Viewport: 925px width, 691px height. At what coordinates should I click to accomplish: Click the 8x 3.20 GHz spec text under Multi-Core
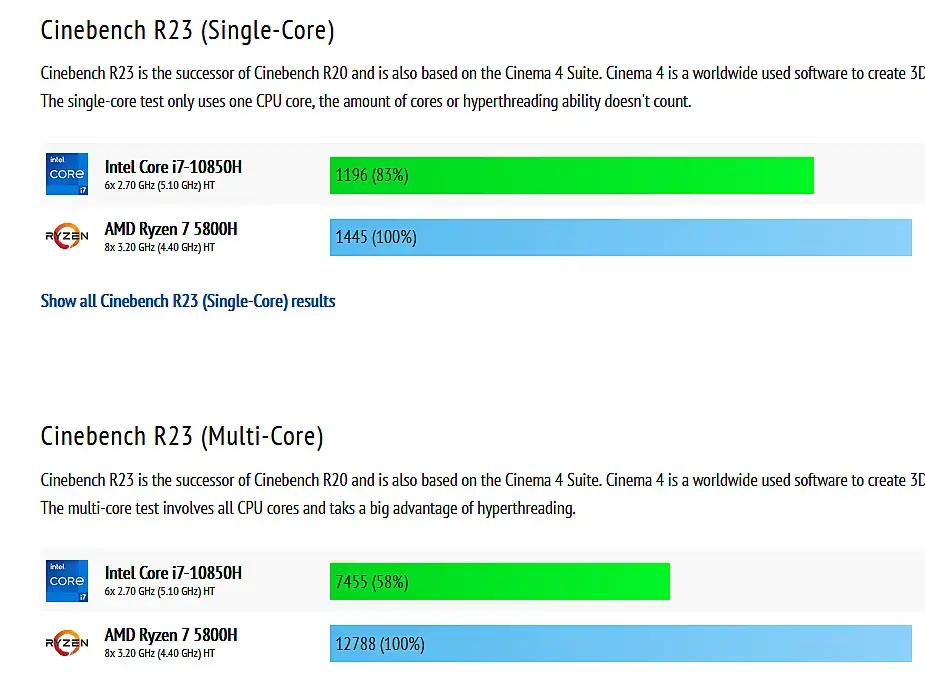click(x=160, y=653)
